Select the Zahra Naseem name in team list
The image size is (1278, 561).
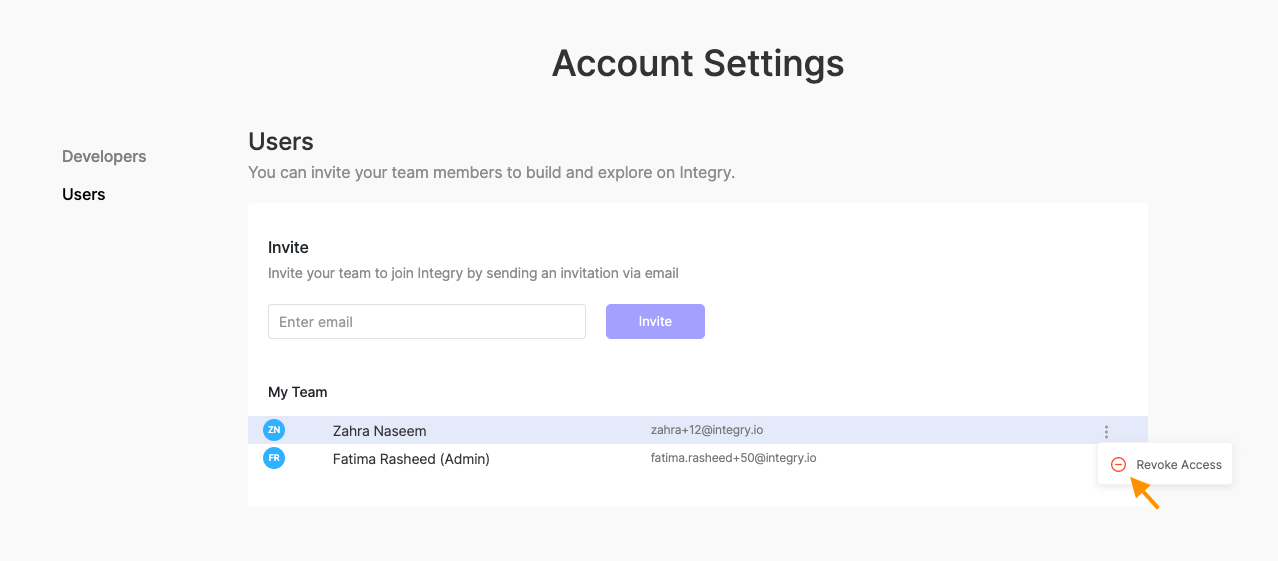(380, 431)
